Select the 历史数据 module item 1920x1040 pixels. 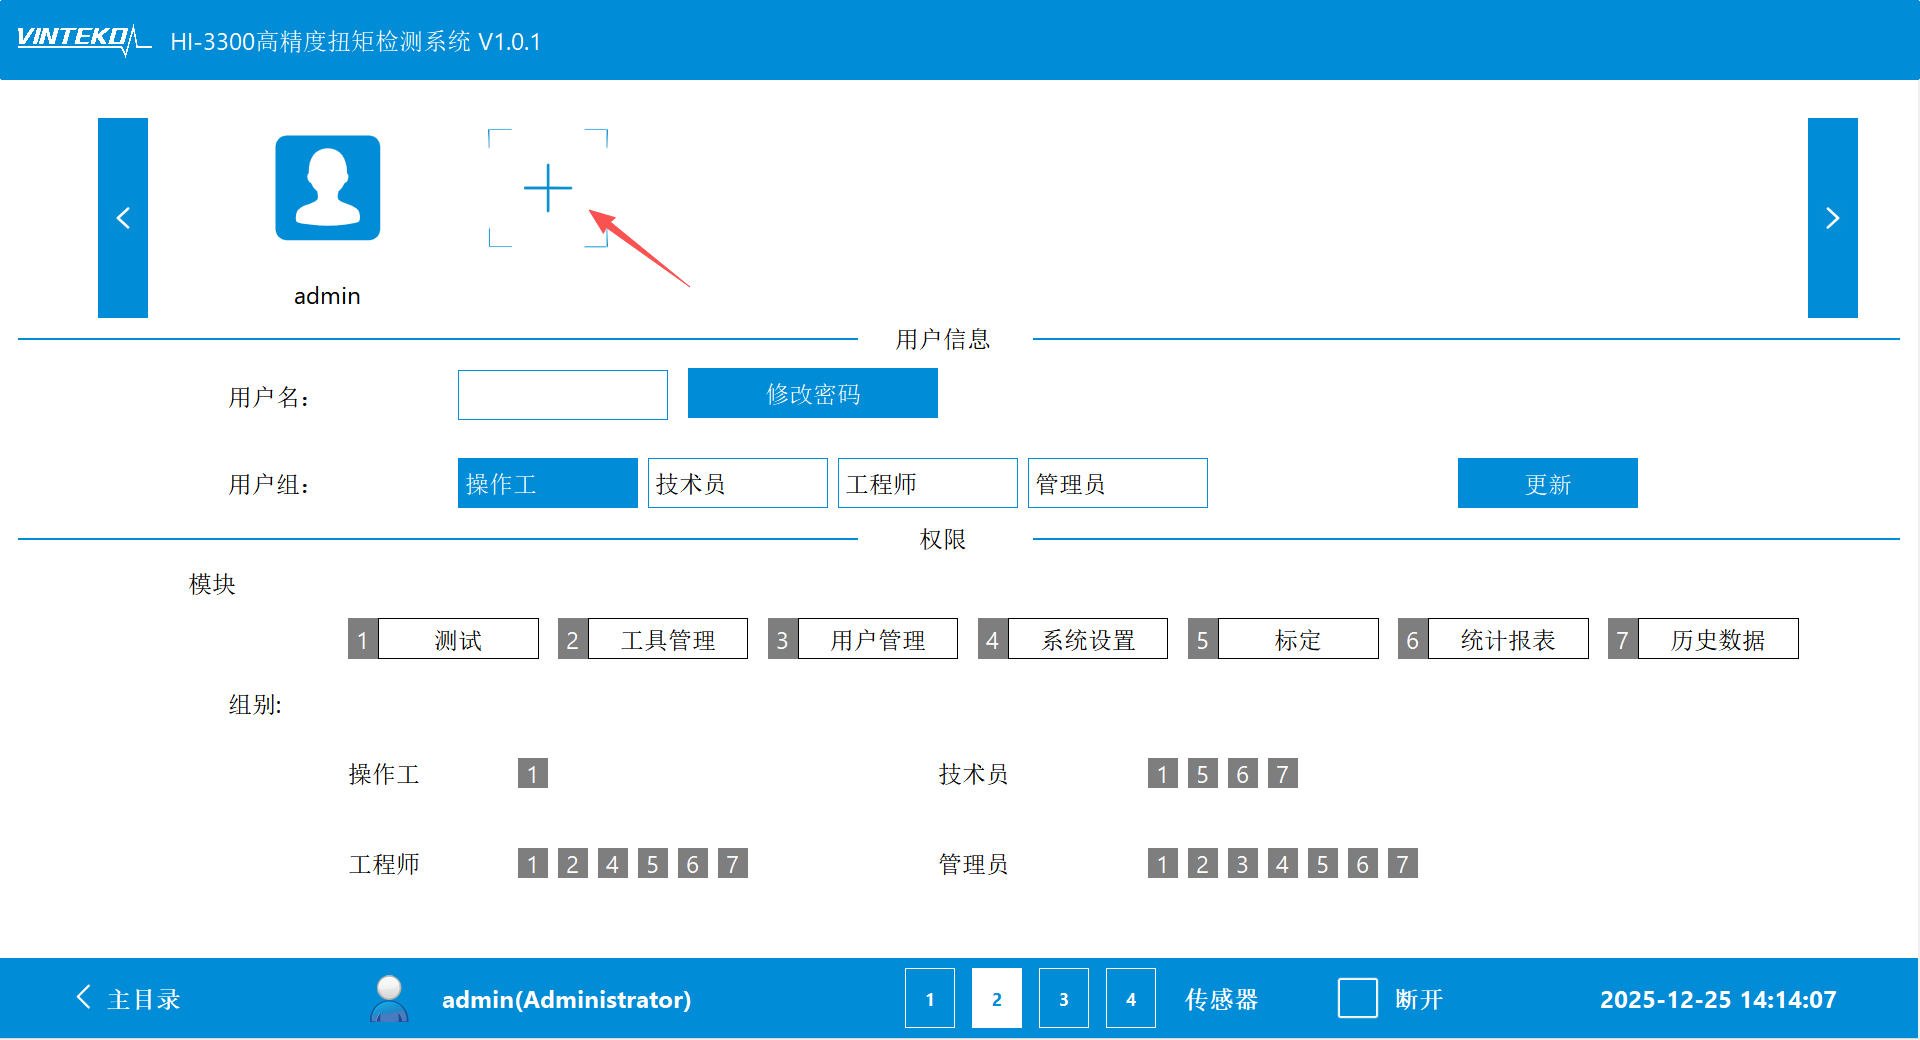pyautogui.click(x=1717, y=639)
